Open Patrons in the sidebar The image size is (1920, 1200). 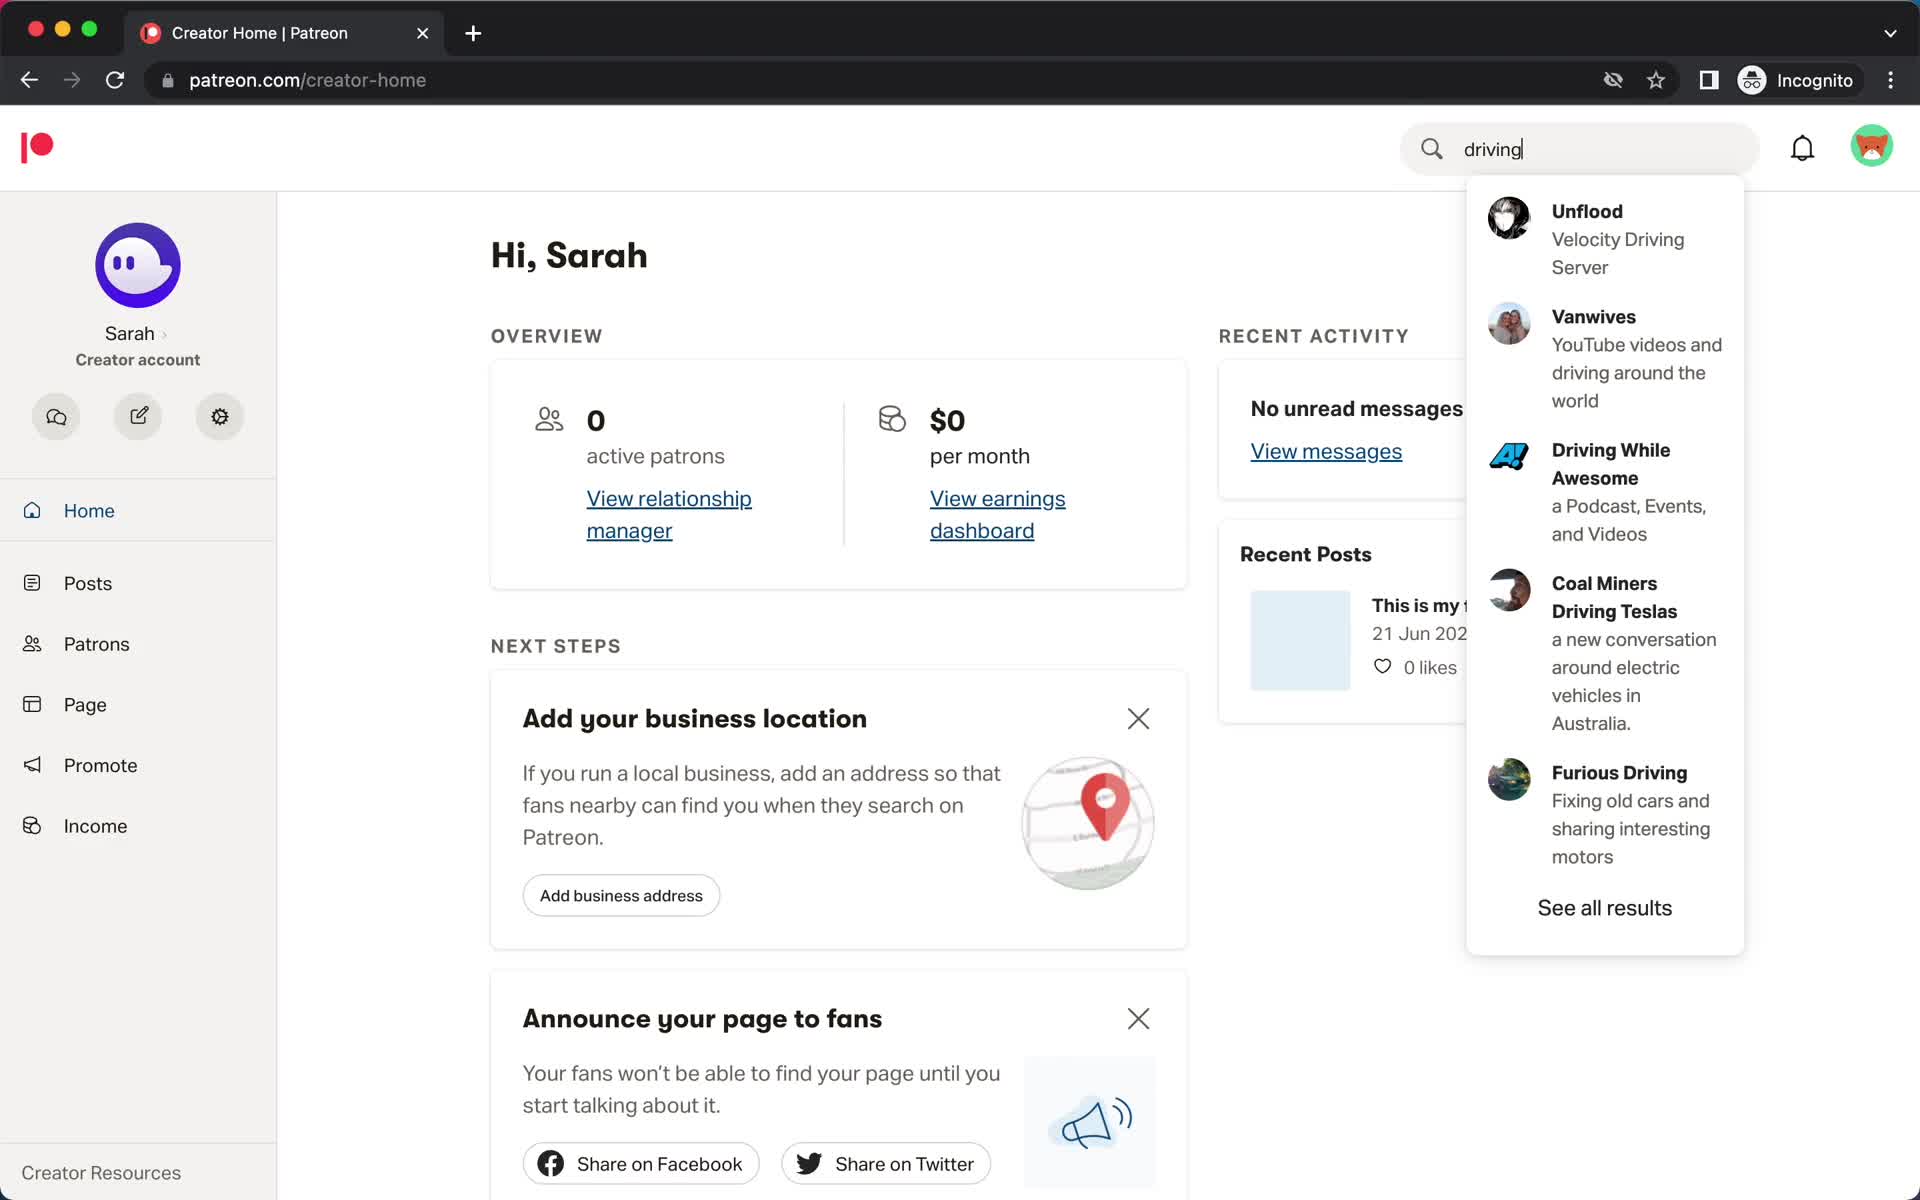138,644
